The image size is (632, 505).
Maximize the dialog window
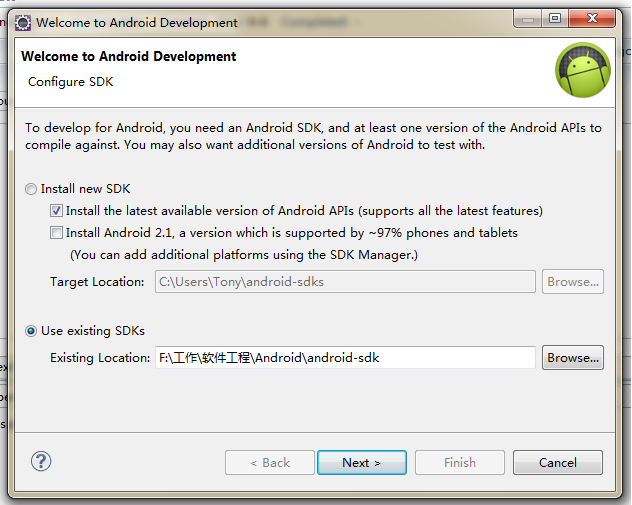pos(555,18)
